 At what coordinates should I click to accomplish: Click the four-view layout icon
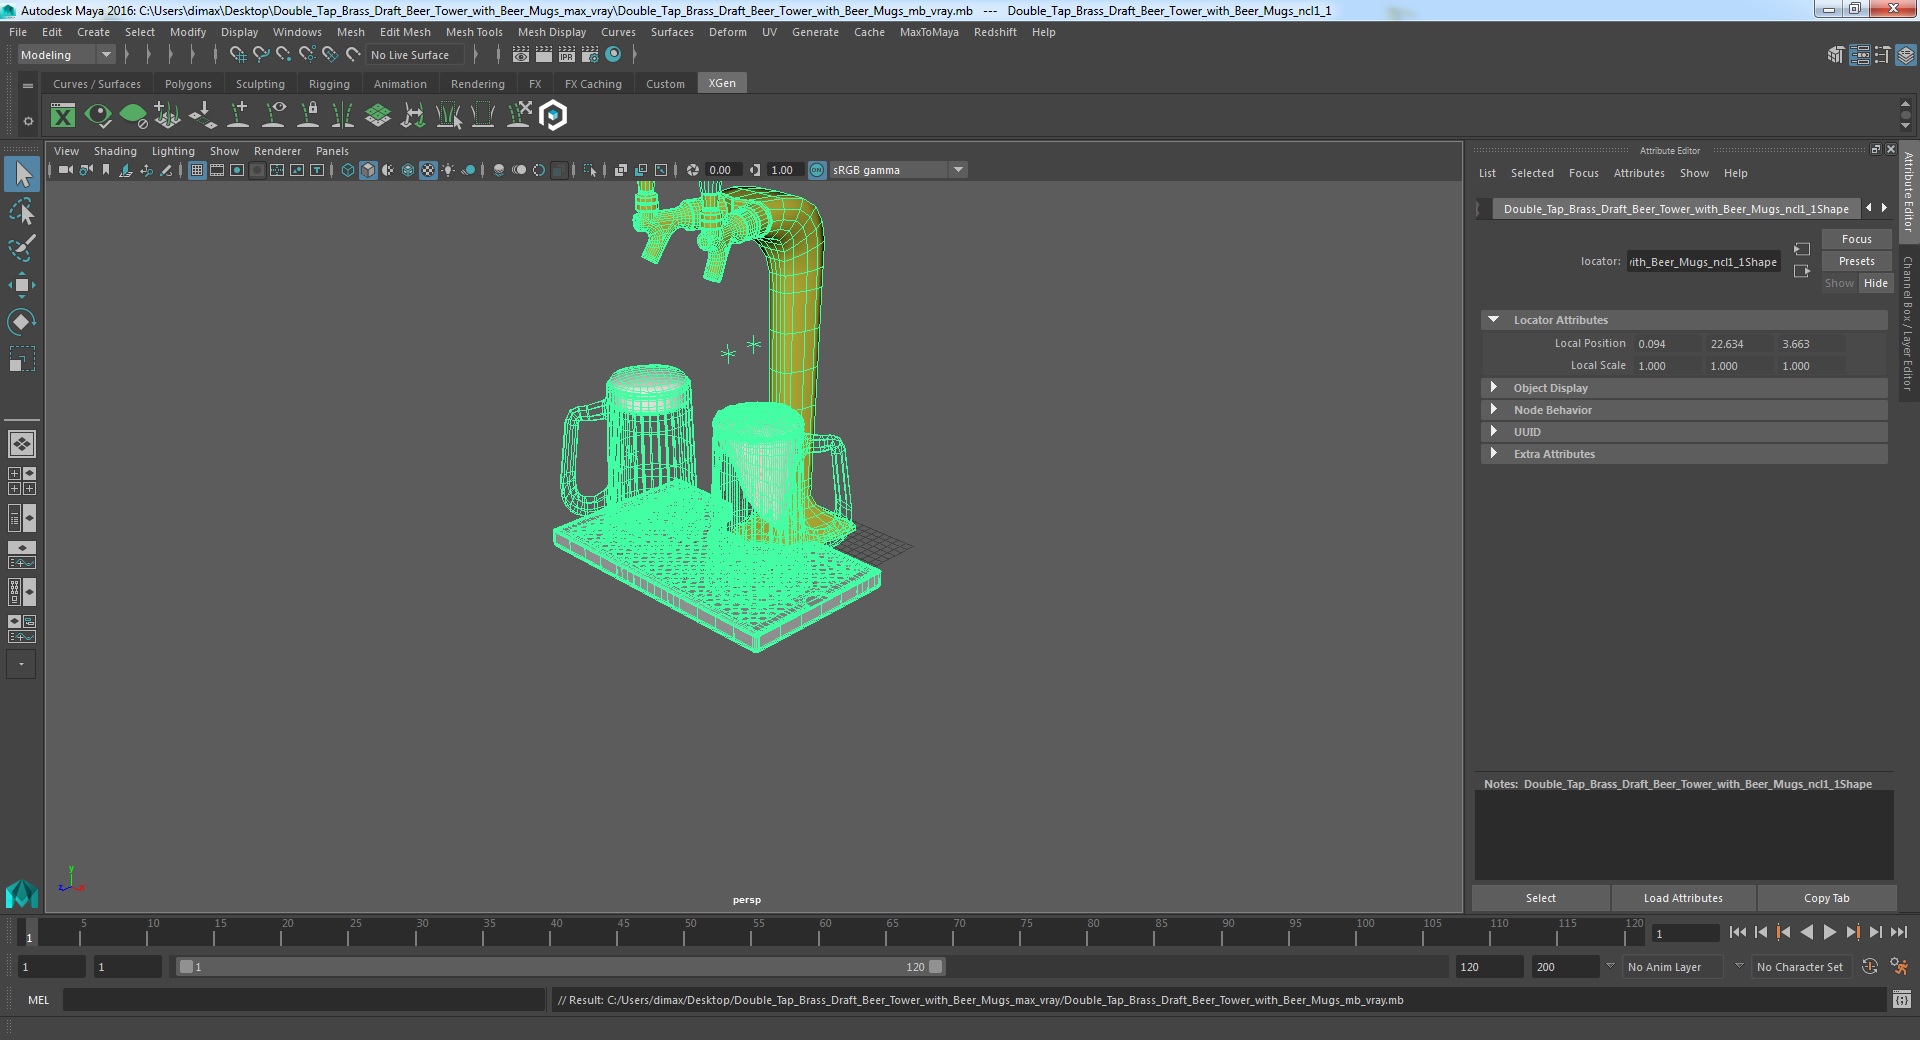coord(22,481)
